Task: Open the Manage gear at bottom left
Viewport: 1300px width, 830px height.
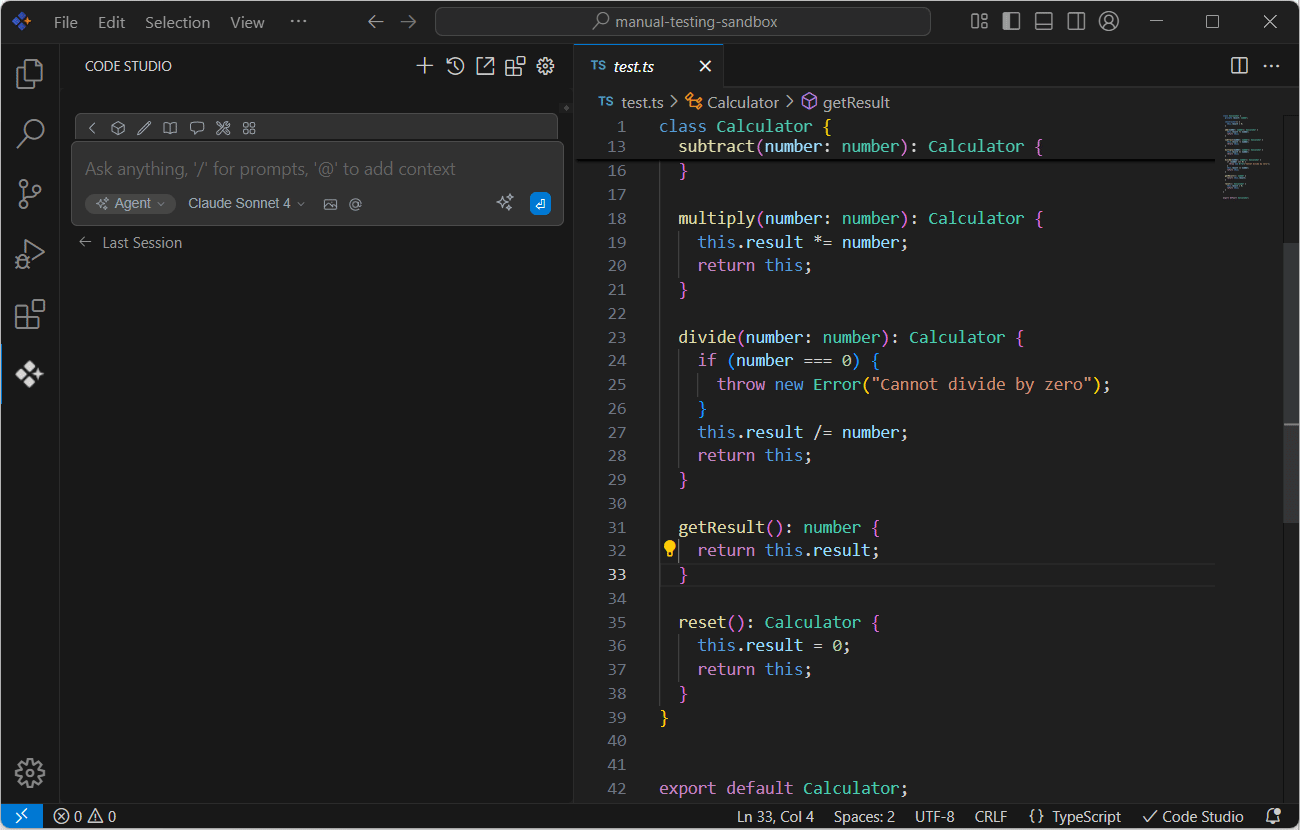Action: pos(30,773)
